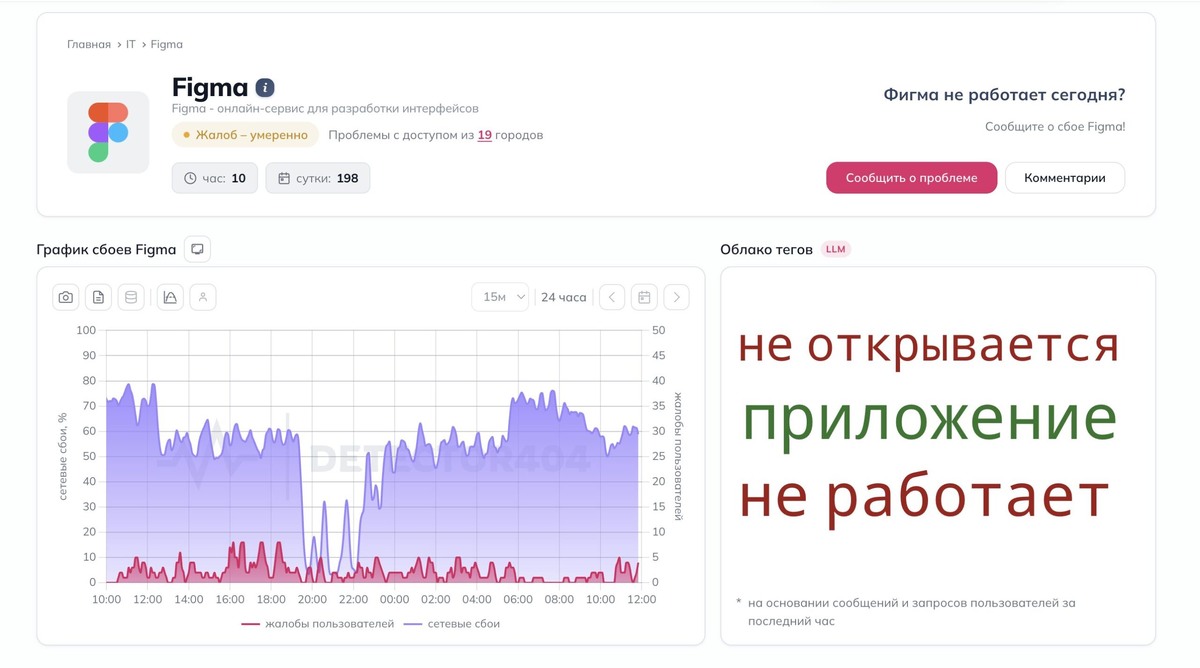Toggle the area chart view icon
The image size is (1200, 668).
(170, 297)
